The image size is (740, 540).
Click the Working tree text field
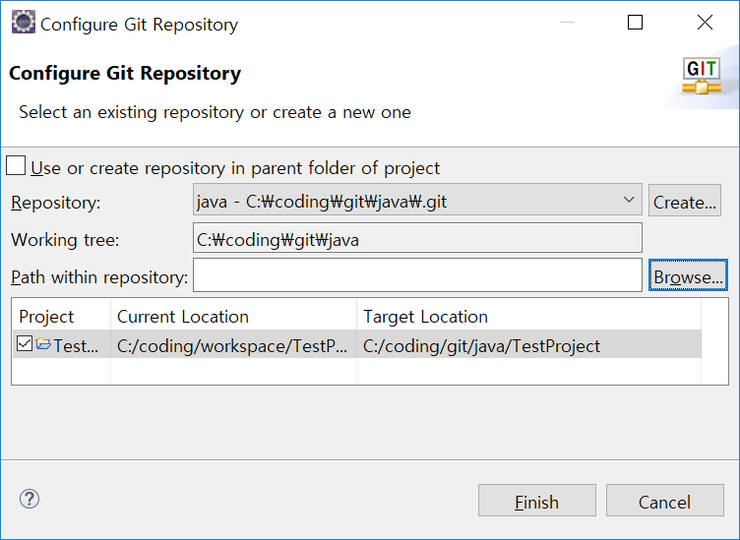pos(417,239)
